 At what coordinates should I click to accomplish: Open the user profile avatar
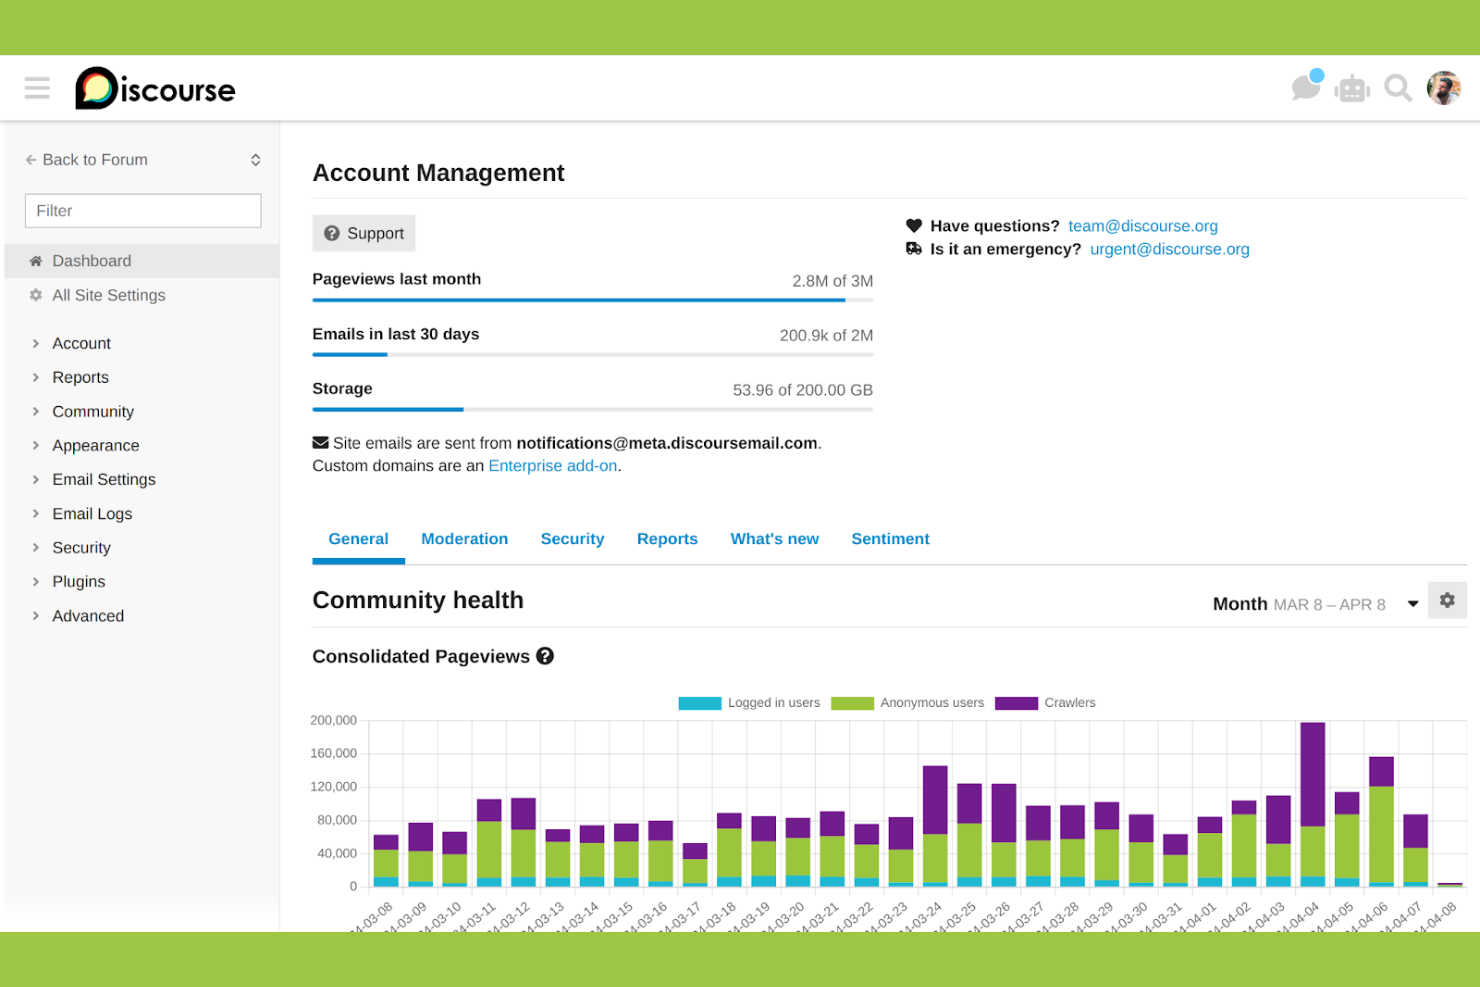[1444, 88]
